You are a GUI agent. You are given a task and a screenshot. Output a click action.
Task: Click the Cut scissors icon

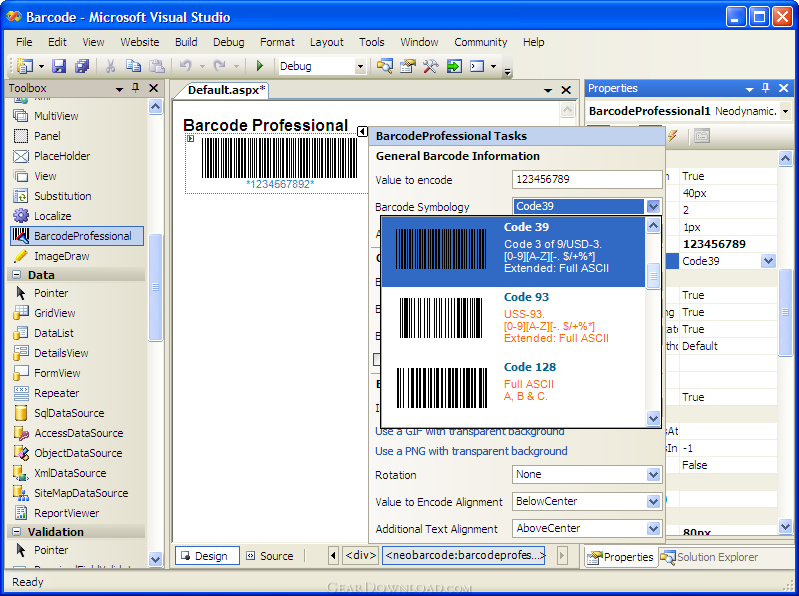click(x=111, y=66)
